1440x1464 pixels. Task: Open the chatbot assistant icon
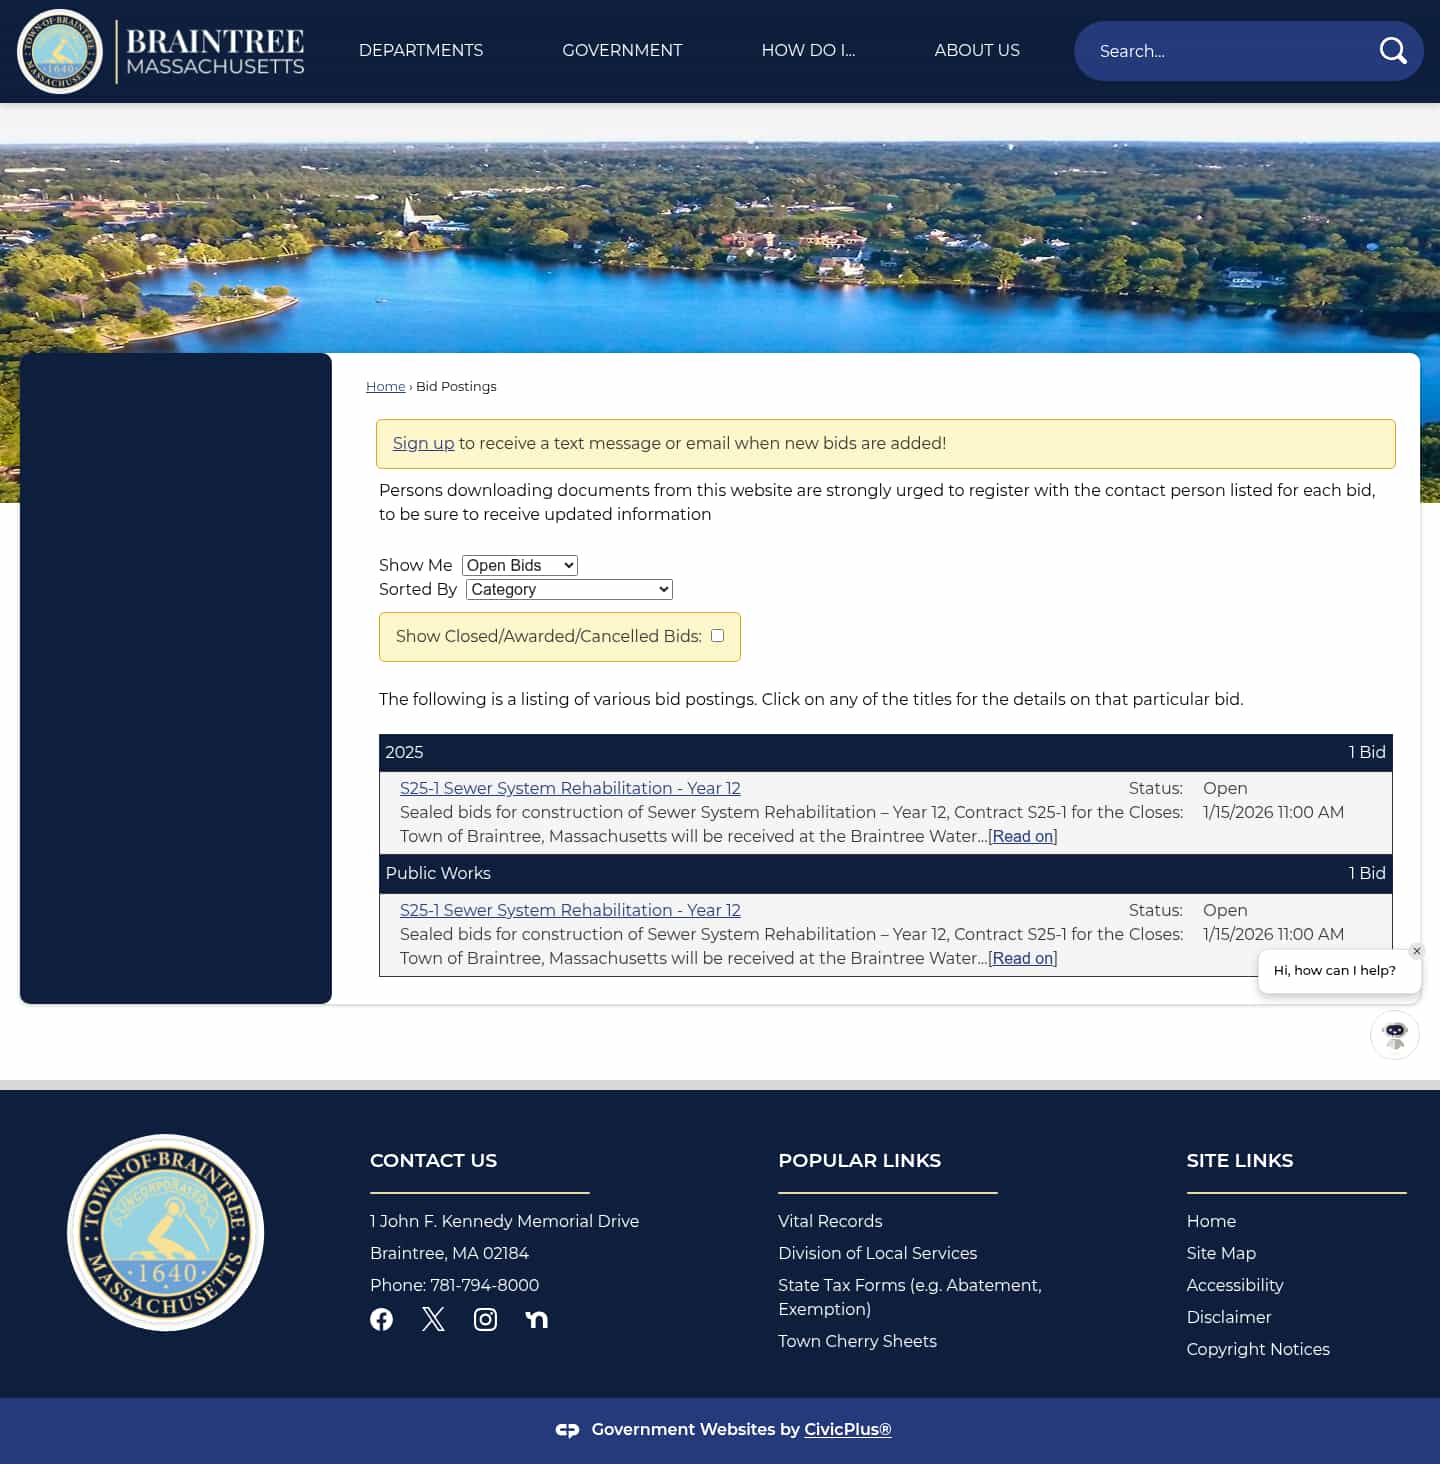point(1394,1035)
